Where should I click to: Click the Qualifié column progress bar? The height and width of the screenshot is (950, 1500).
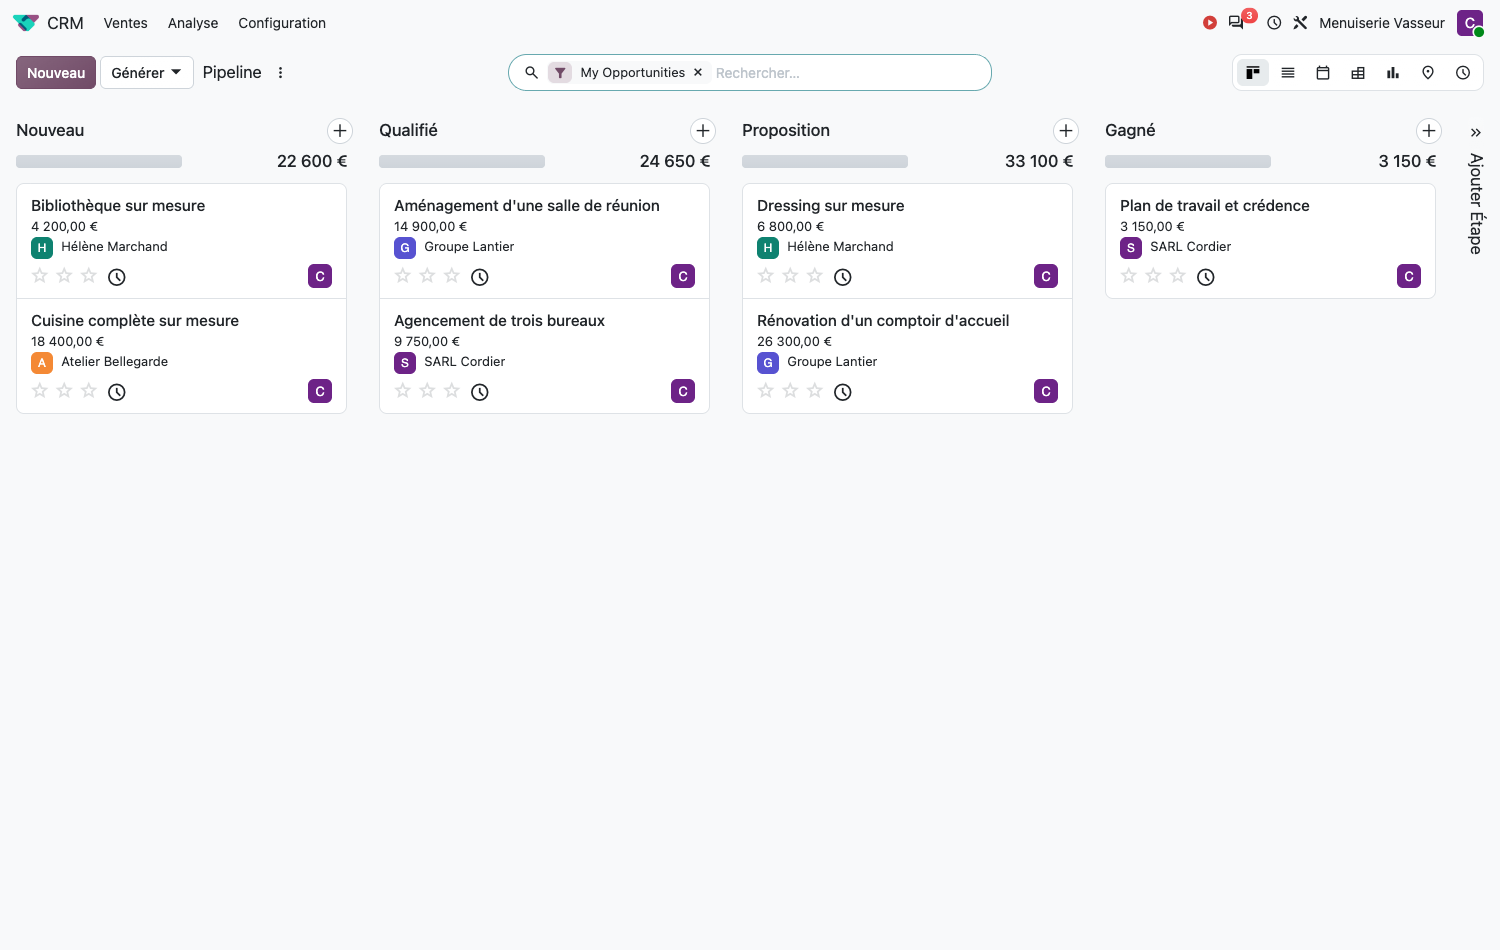(x=462, y=162)
